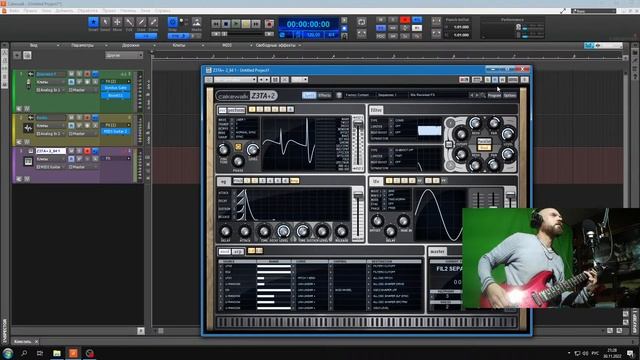Switch to the arp tab next to mod

[x=238, y=251]
